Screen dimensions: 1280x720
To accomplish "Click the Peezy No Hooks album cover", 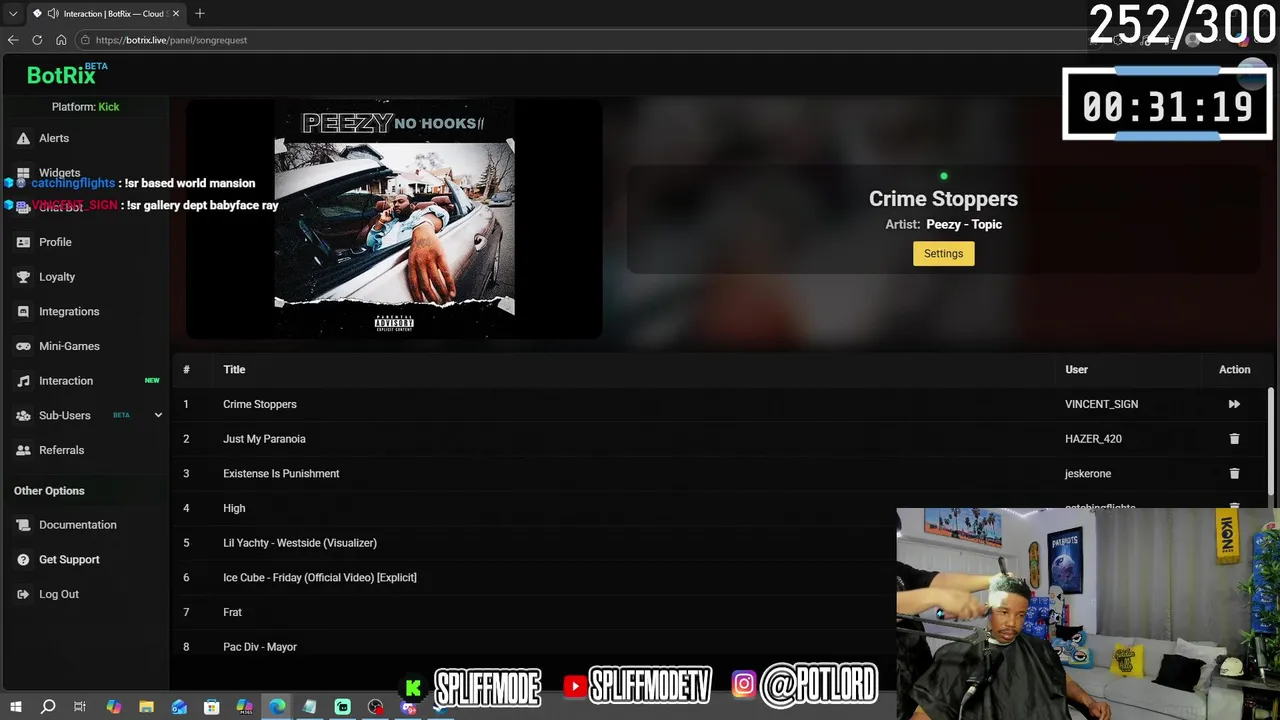I will click(394, 219).
